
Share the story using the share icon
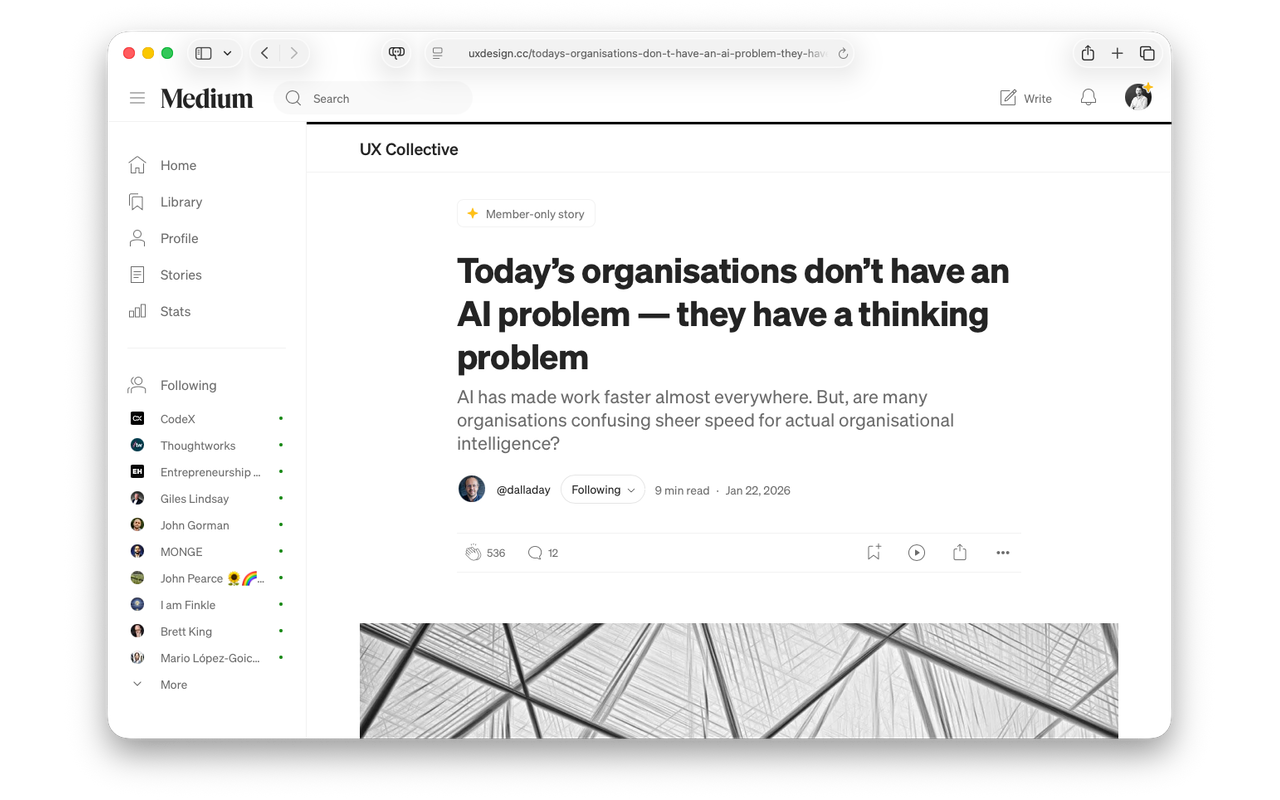point(959,552)
